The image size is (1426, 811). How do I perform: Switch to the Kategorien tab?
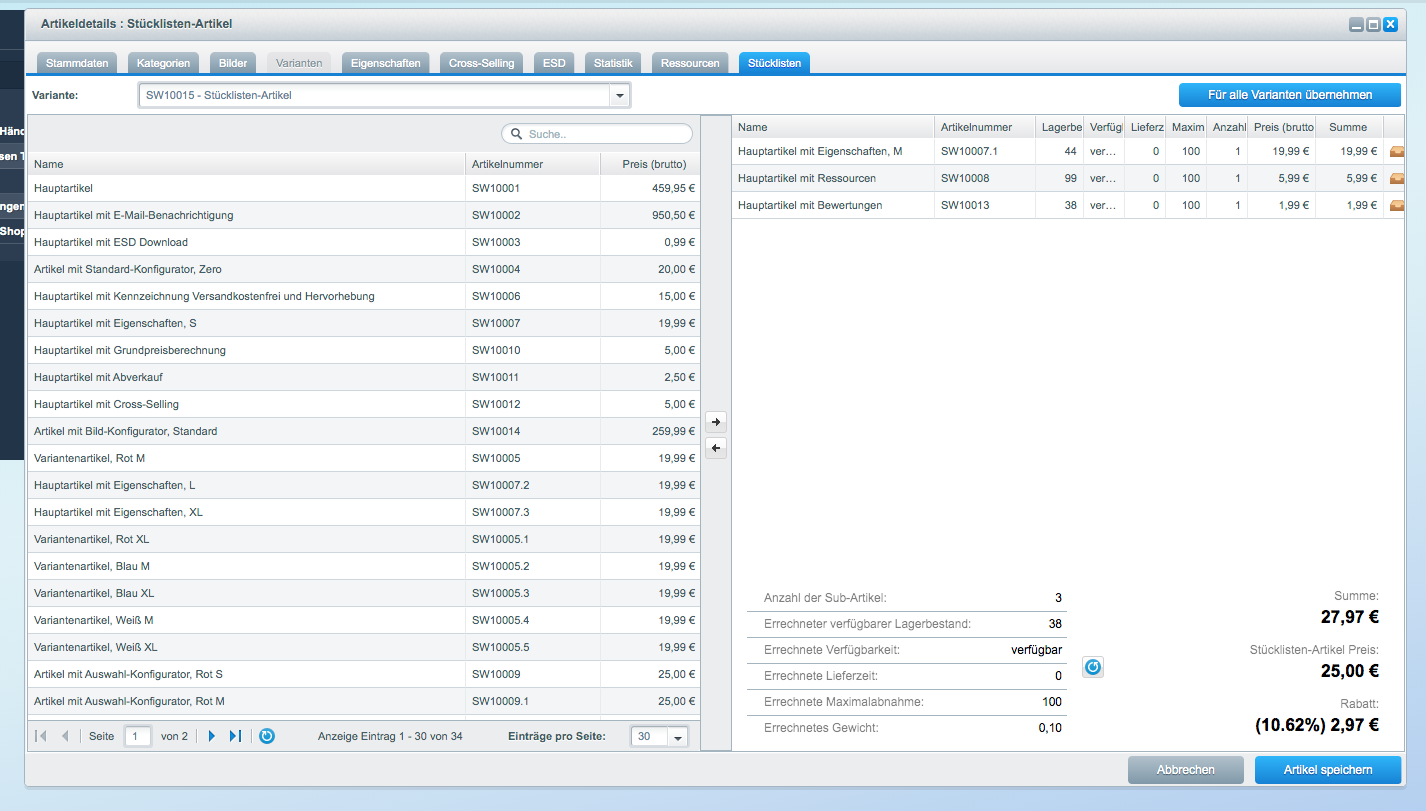coord(164,63)
